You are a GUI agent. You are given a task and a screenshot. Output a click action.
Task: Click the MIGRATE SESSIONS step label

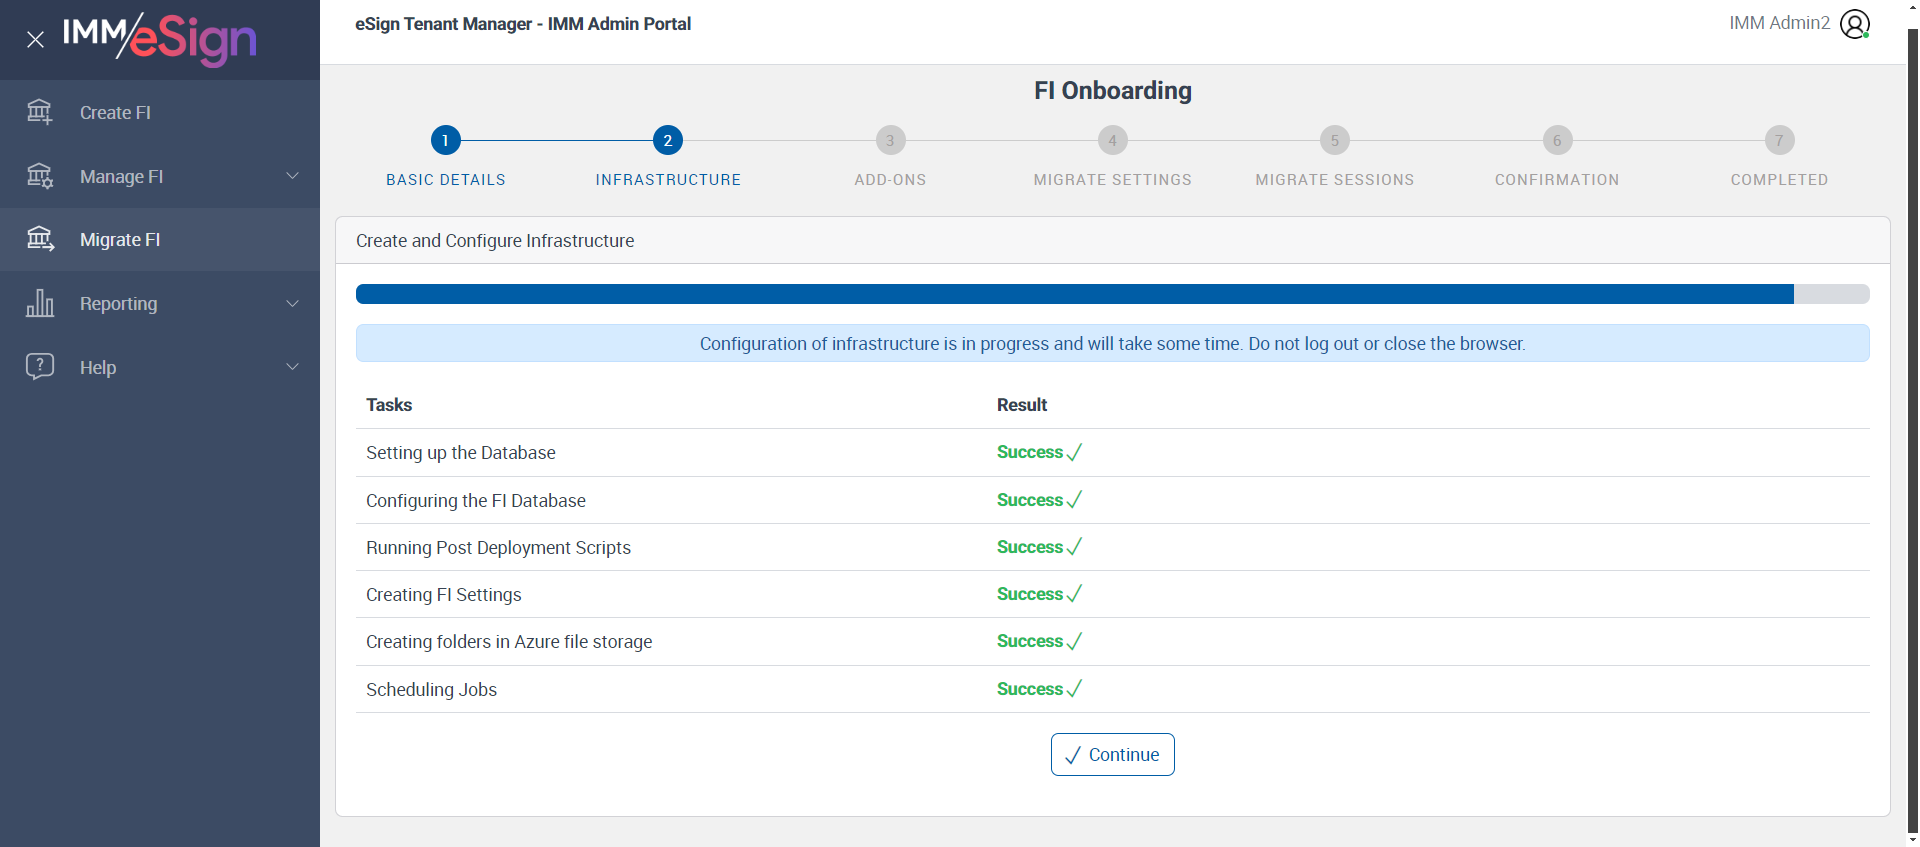1335,180
